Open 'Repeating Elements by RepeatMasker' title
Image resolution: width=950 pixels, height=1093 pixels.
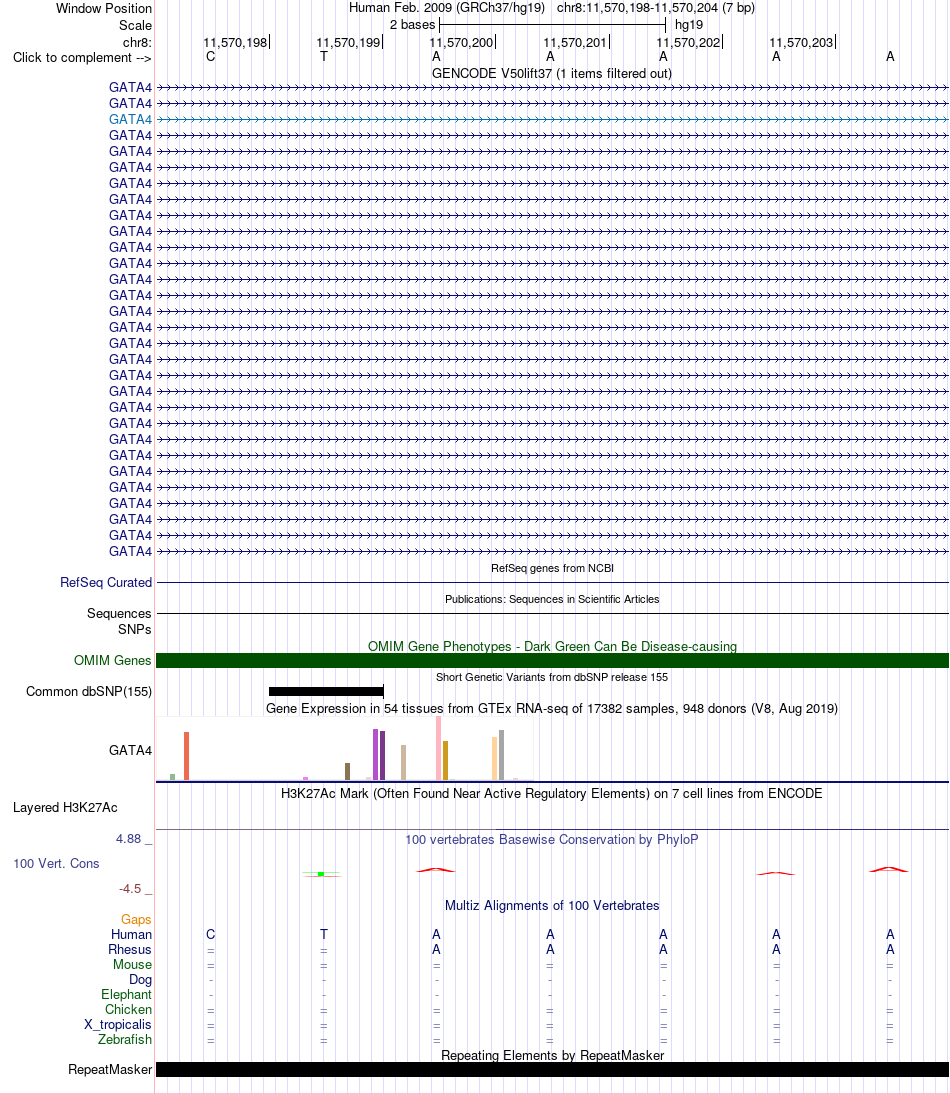click(x=552, y=1055)
